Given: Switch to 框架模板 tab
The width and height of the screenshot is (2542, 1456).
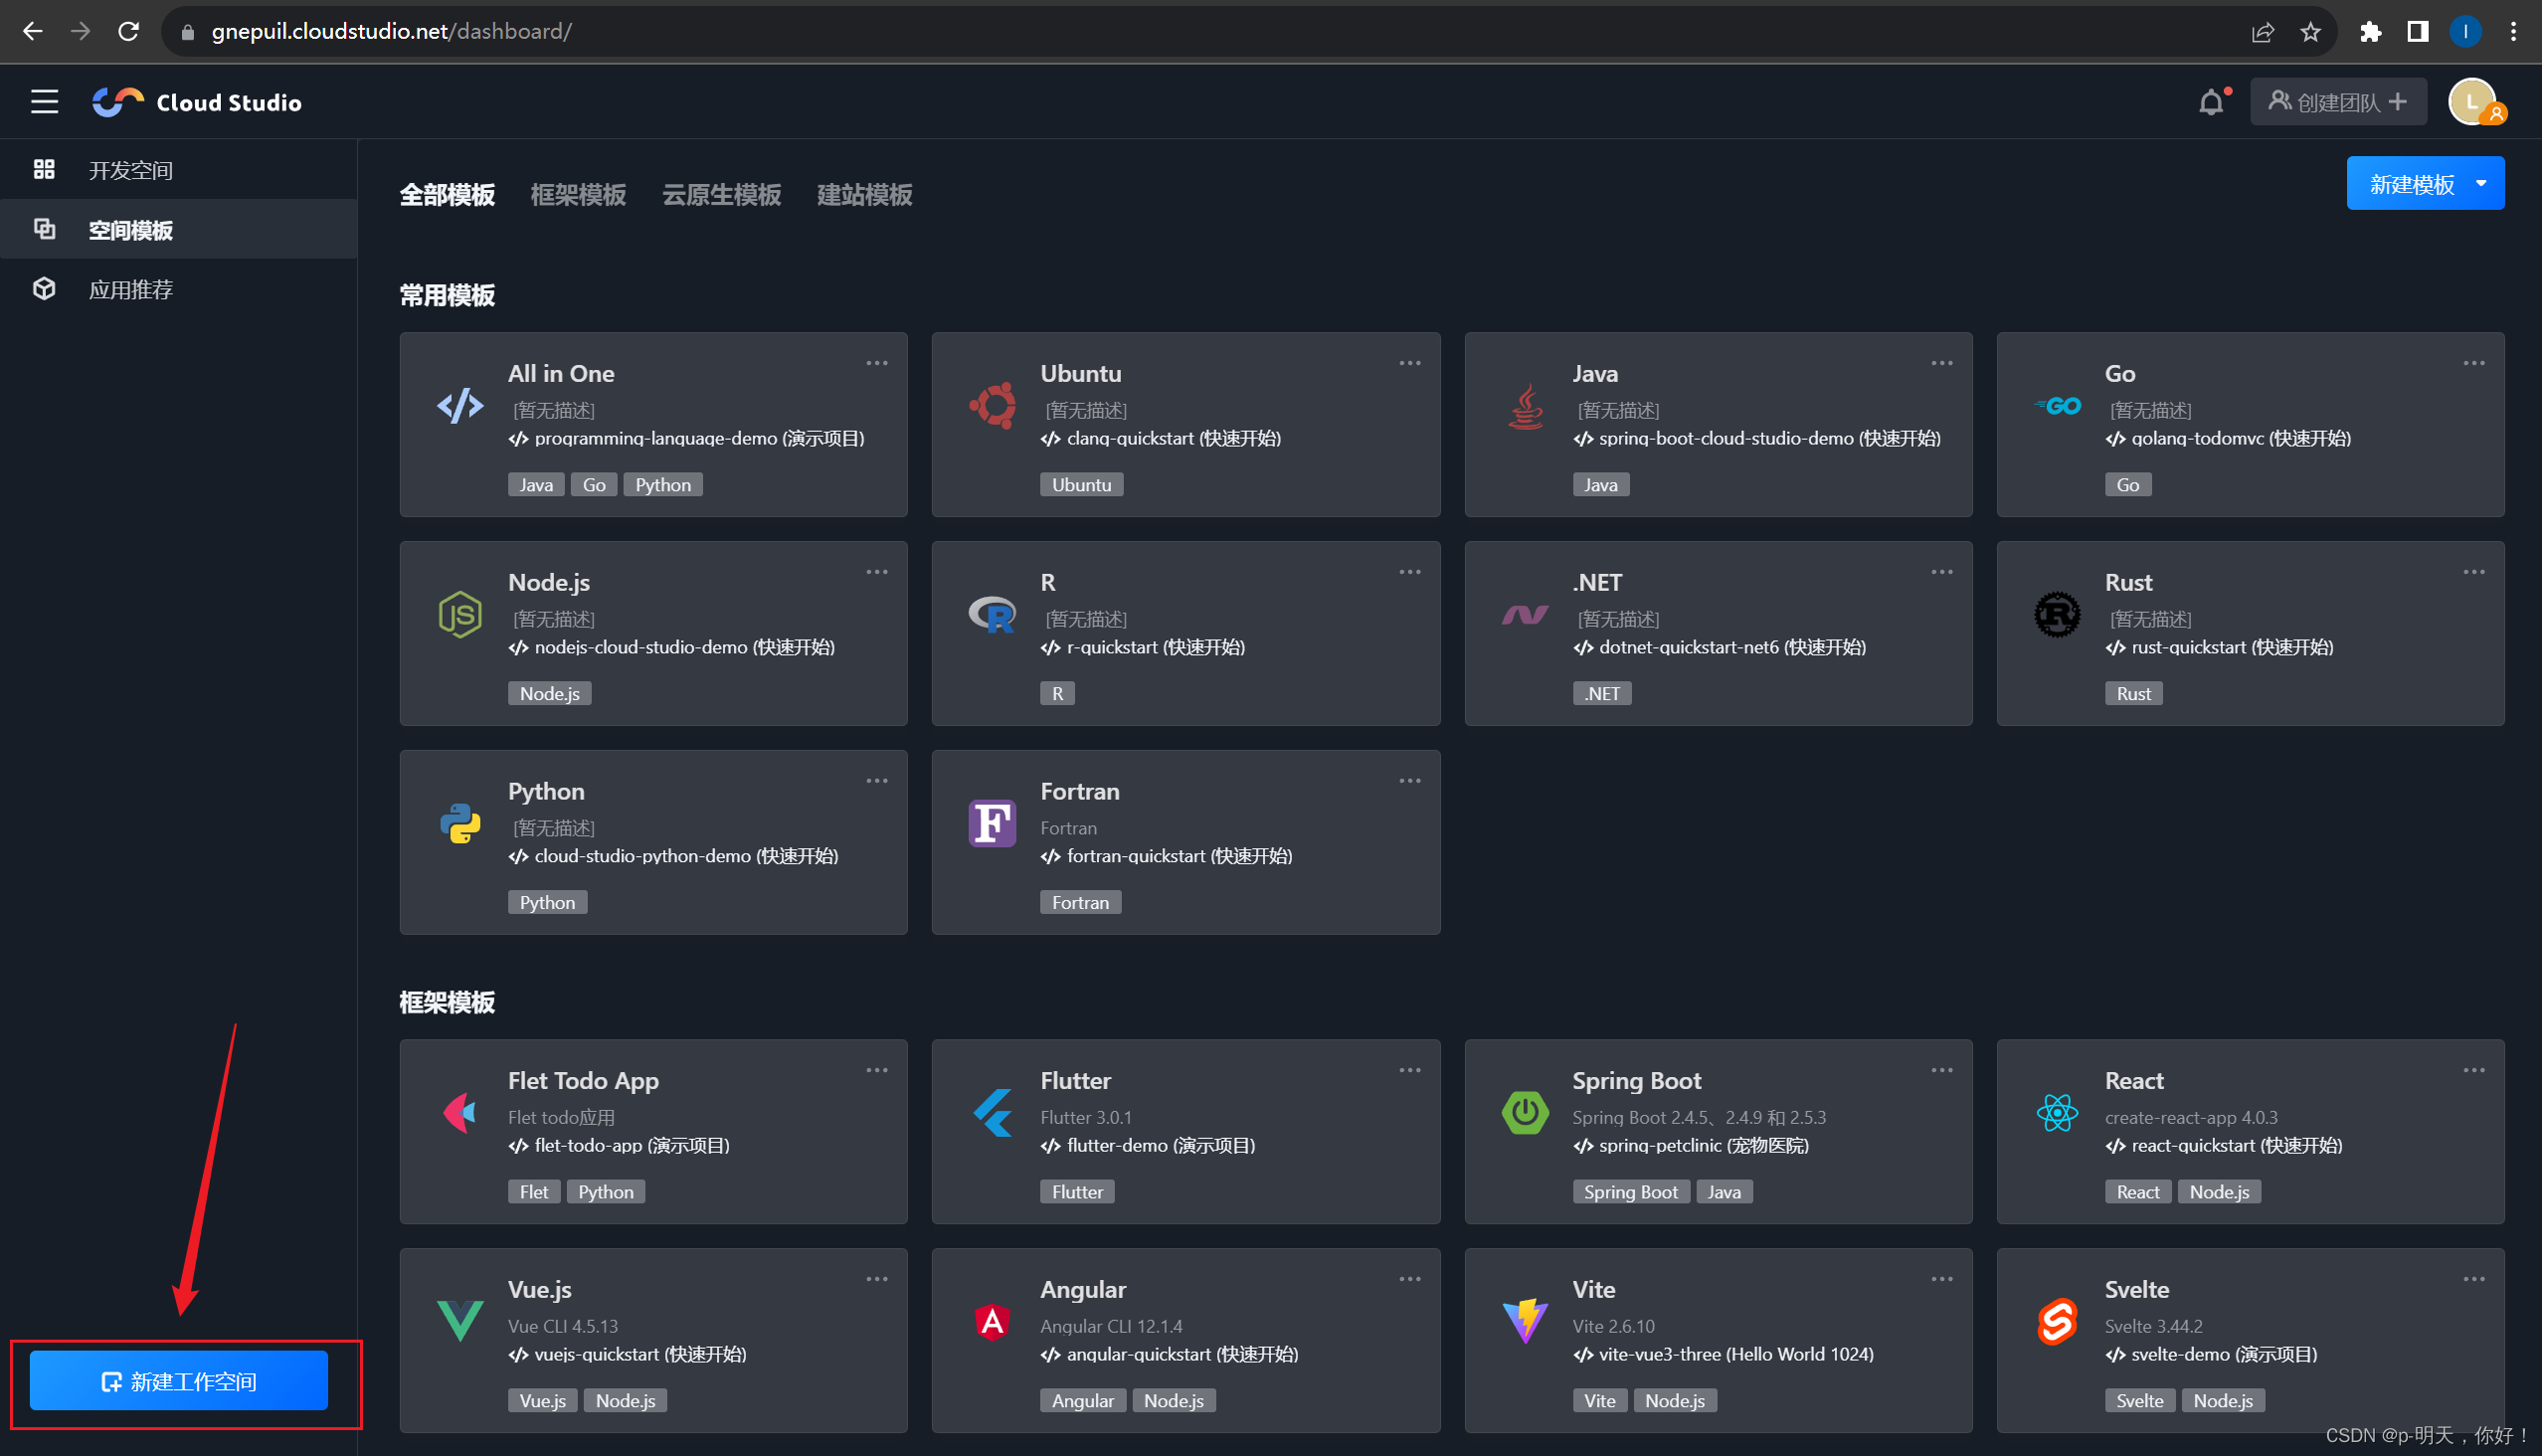Looking at the screenshot, I should pos(580,196).
